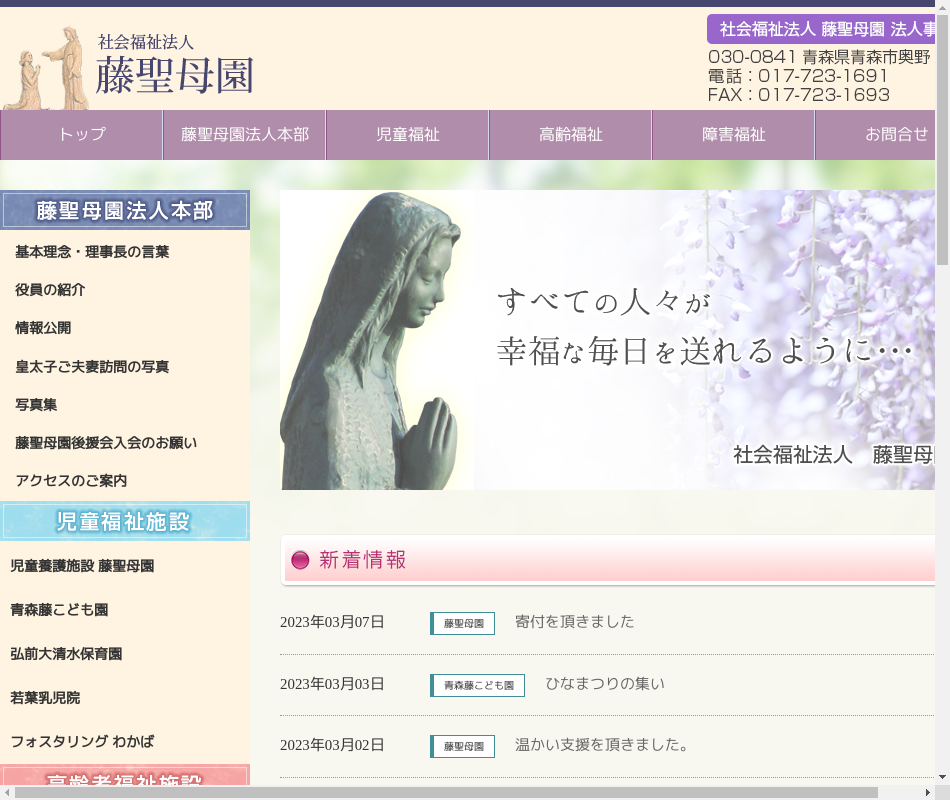The height and width of the screenshot is (800, 950).
Task: Open the お問合せ contact page
Action: pos(880,135)
